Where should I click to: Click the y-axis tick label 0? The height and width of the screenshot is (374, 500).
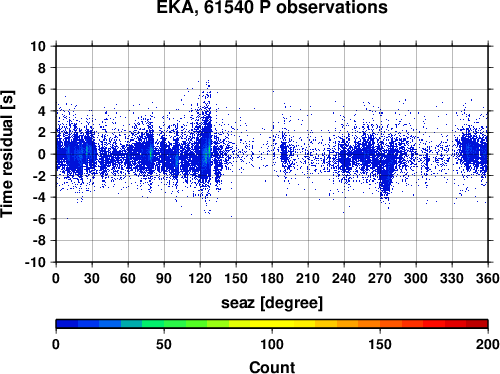pyautogui.click(x=42, y=154)
